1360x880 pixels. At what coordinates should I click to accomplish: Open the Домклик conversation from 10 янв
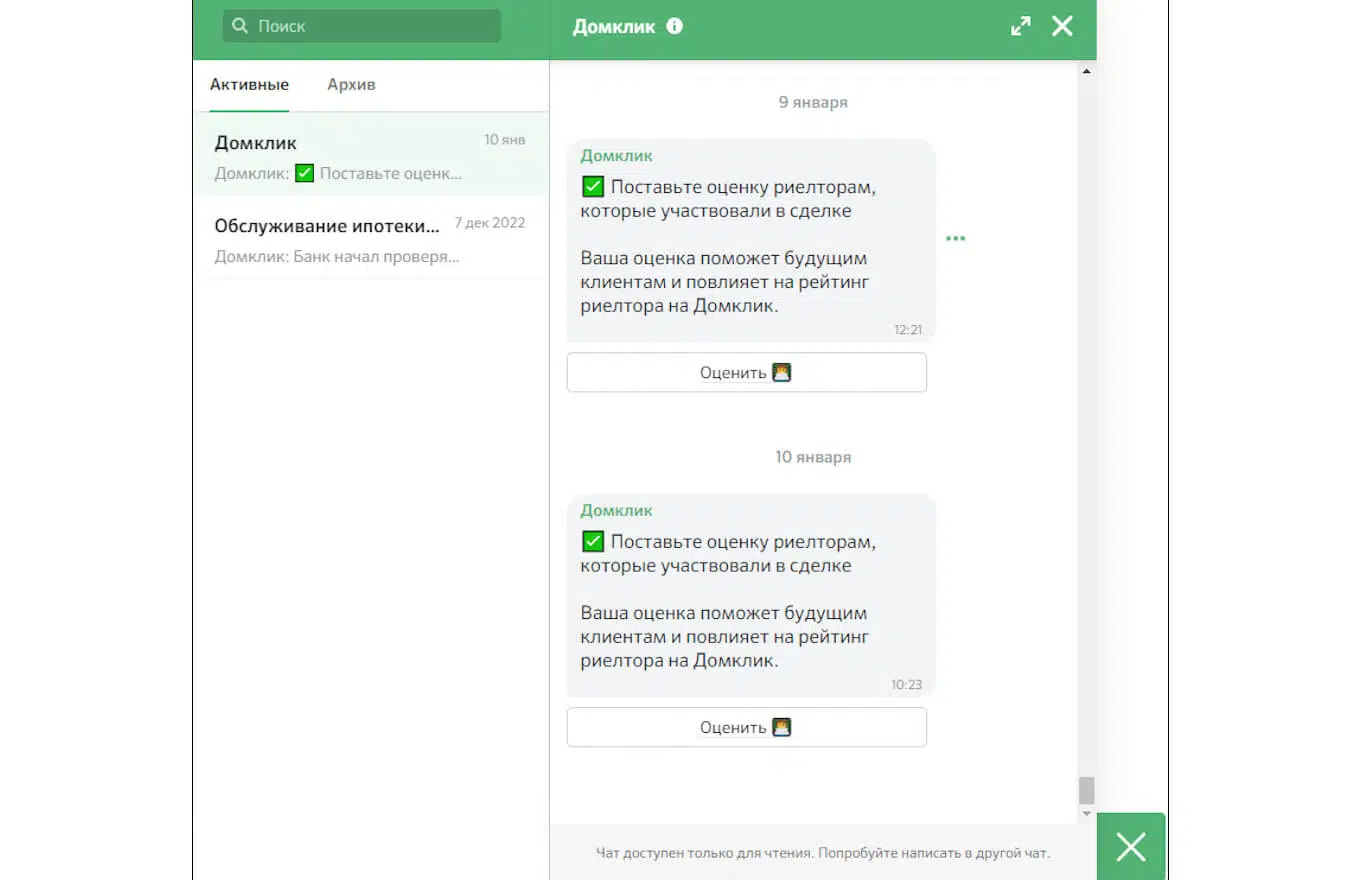(x=370, y=156)
